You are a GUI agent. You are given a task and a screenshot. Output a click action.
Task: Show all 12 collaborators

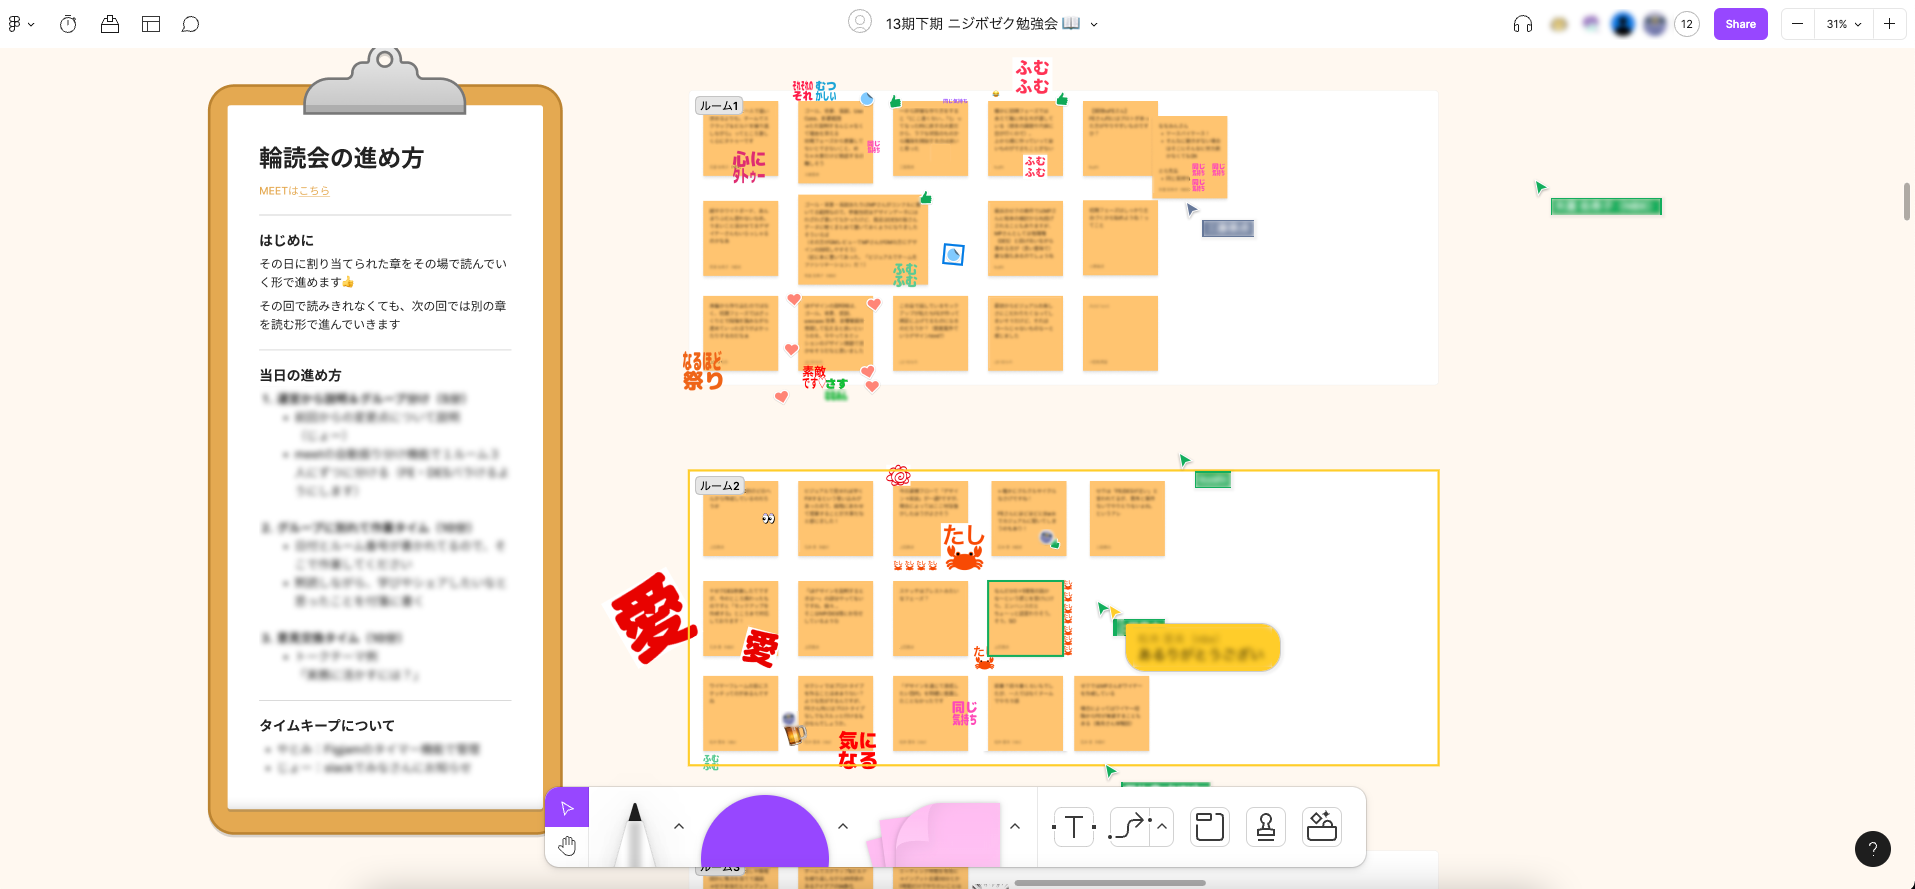click(x=1687, y=24)
